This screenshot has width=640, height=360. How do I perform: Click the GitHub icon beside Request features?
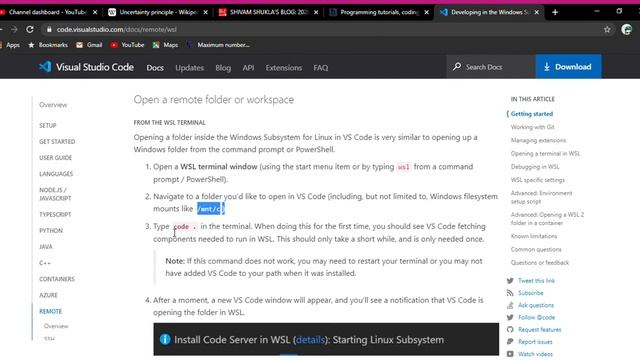pyautogui.click(x=510, y=330)
